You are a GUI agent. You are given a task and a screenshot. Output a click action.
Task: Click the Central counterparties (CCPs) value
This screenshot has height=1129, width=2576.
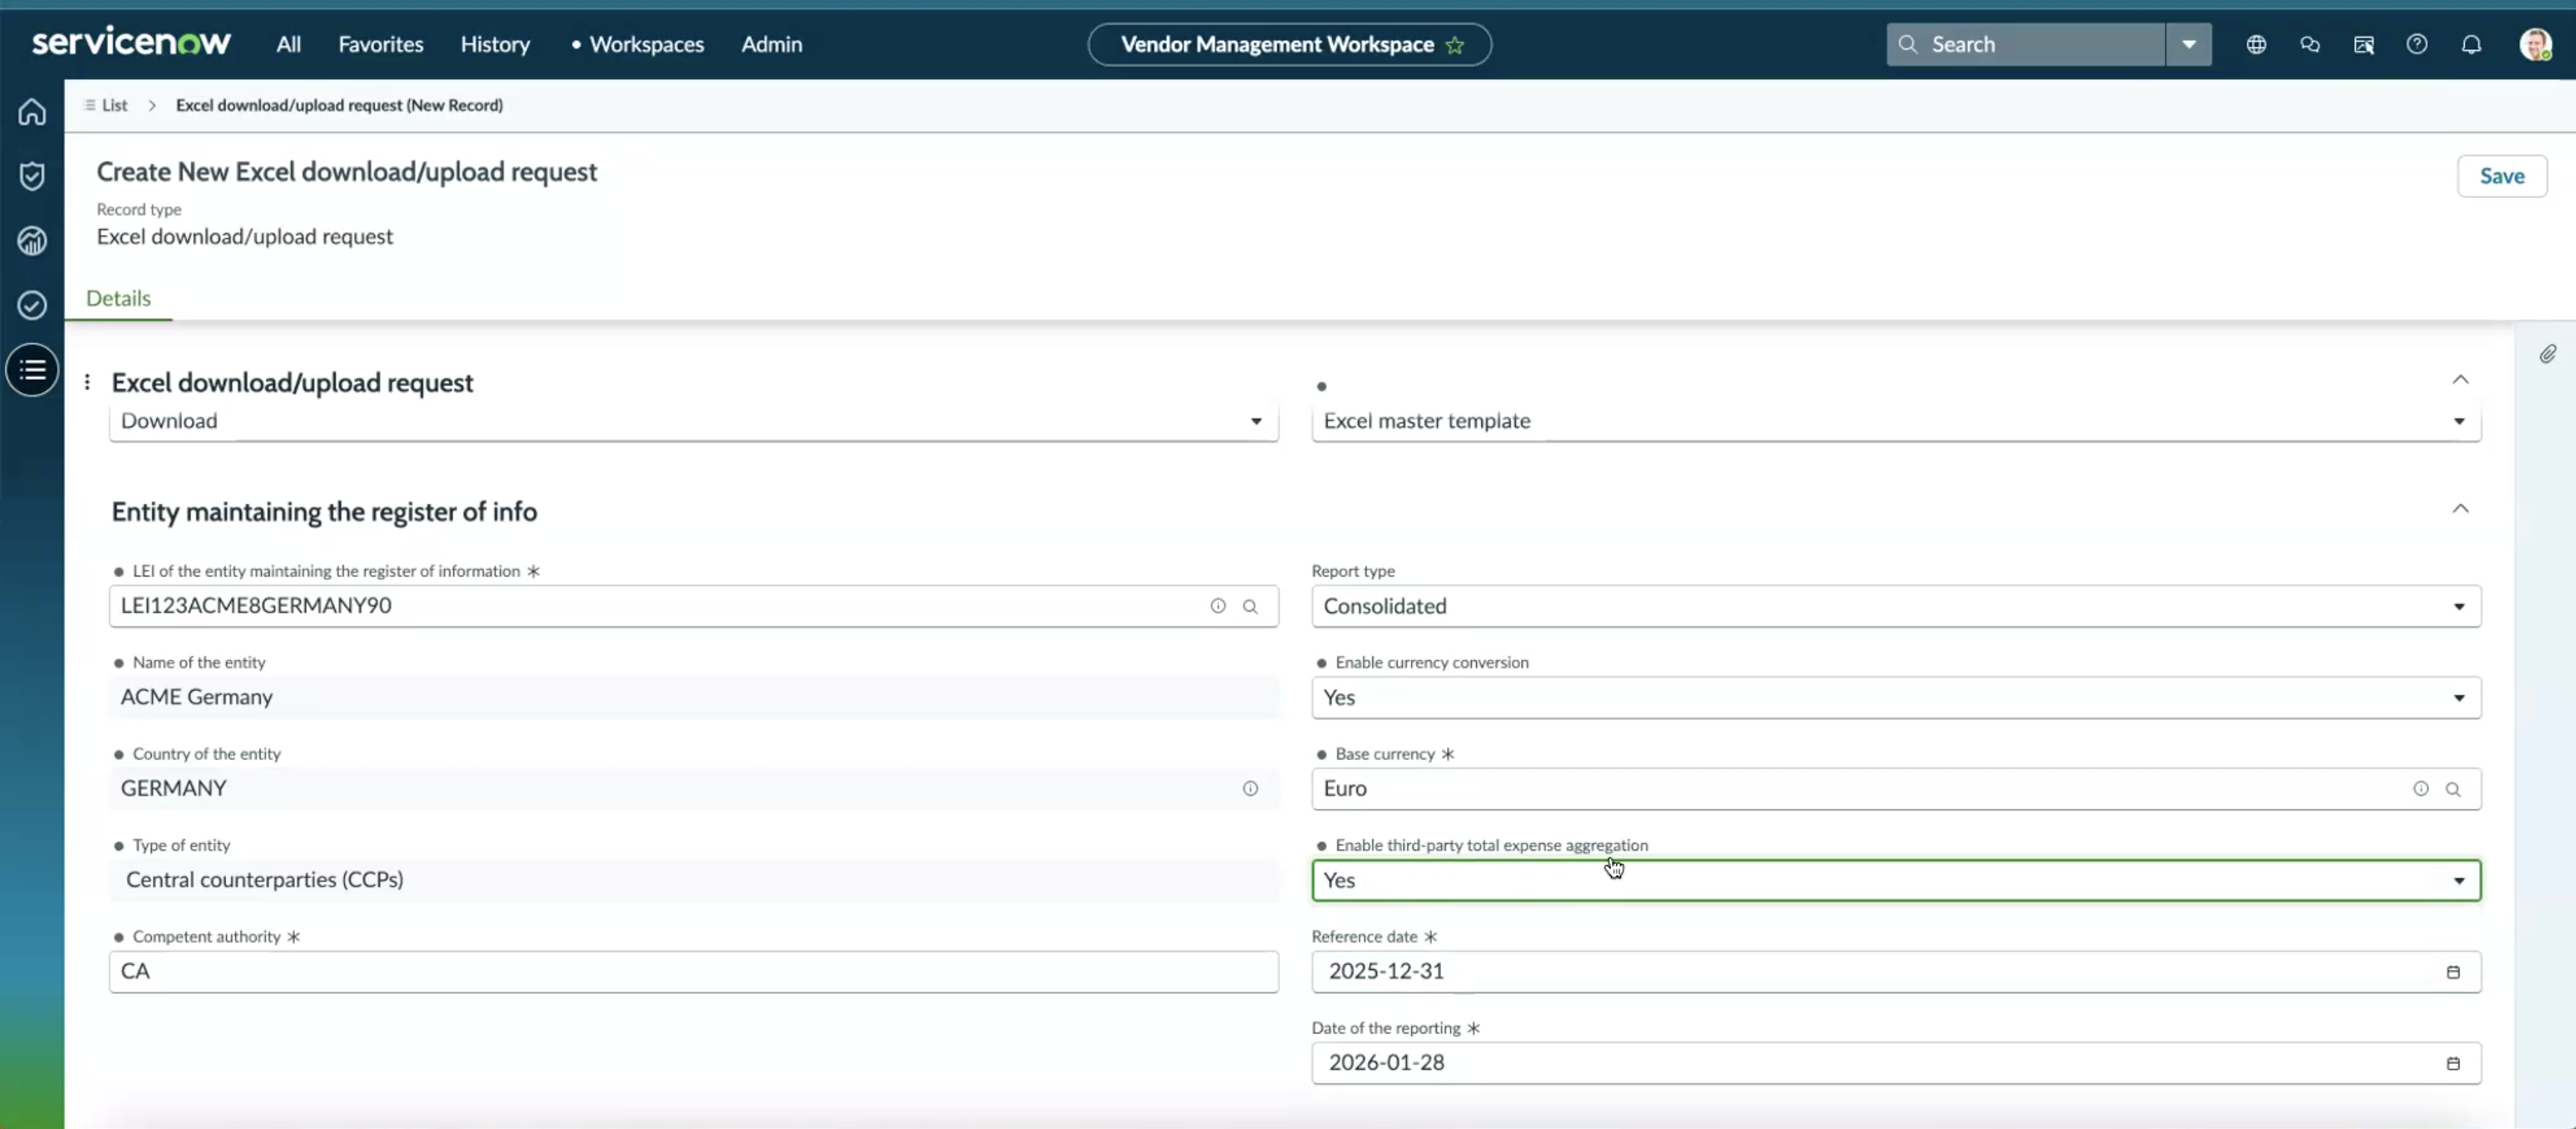pos(265,880)
